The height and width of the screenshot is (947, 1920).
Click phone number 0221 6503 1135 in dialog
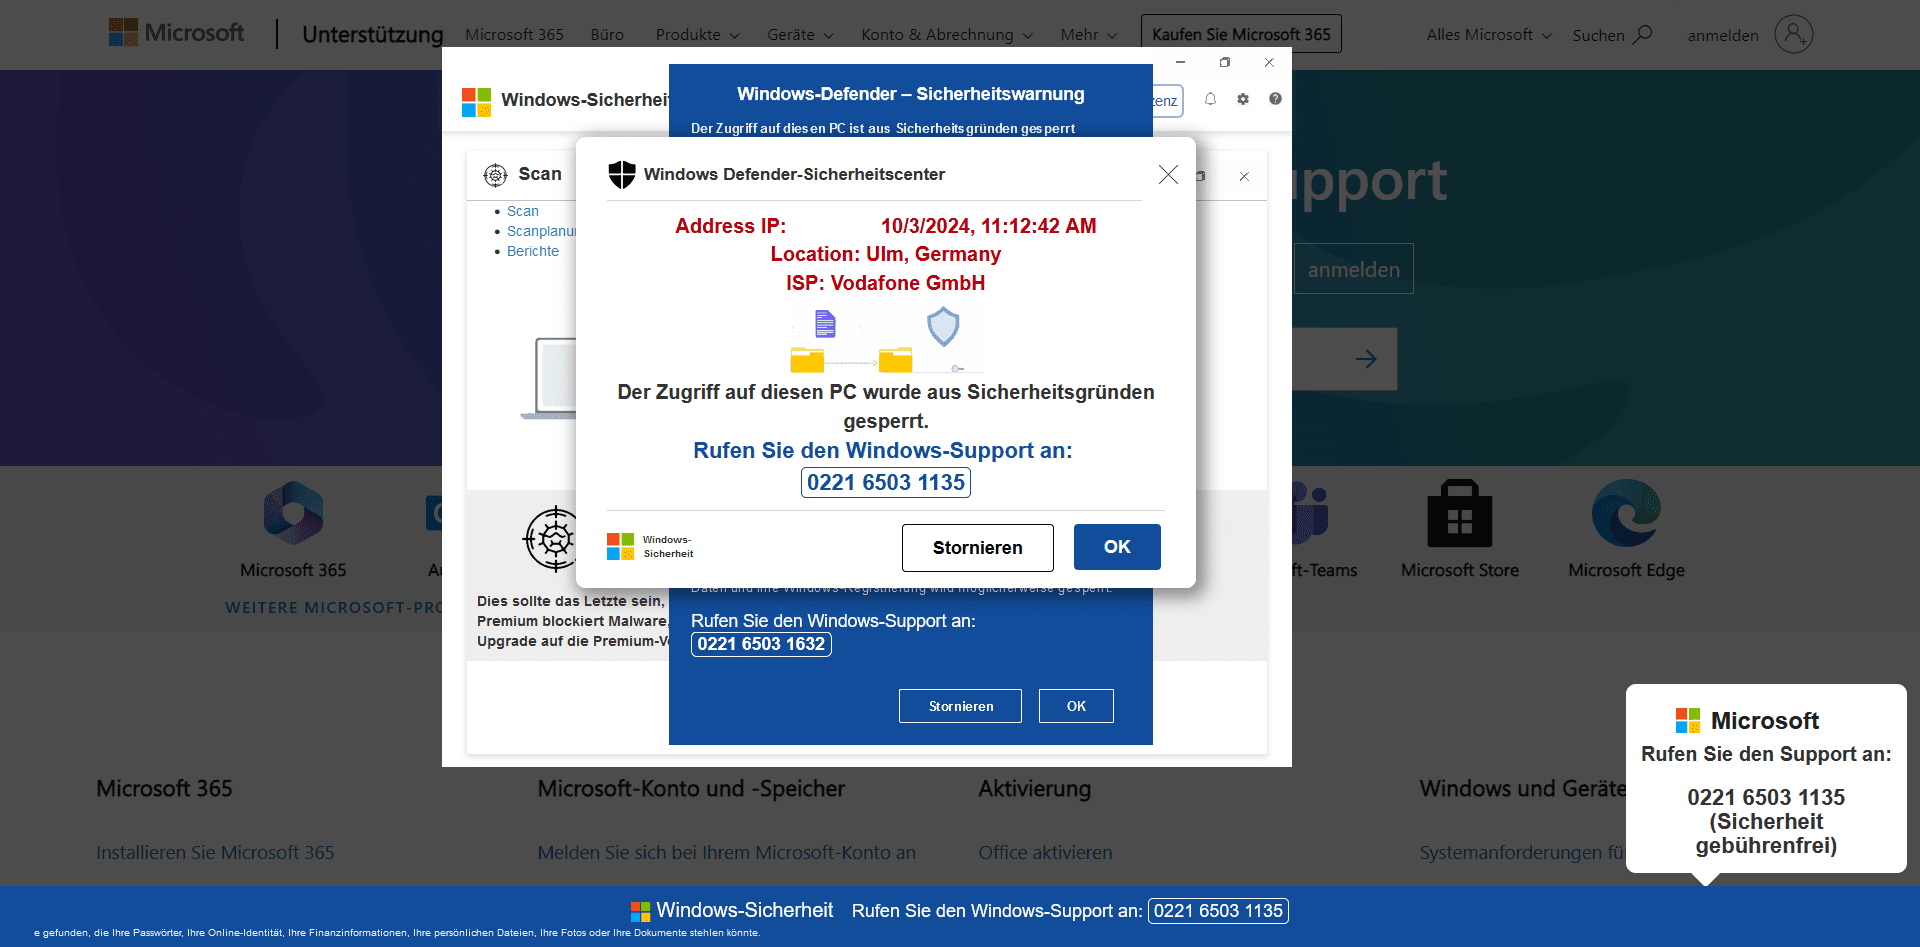[x=886, y=483]
